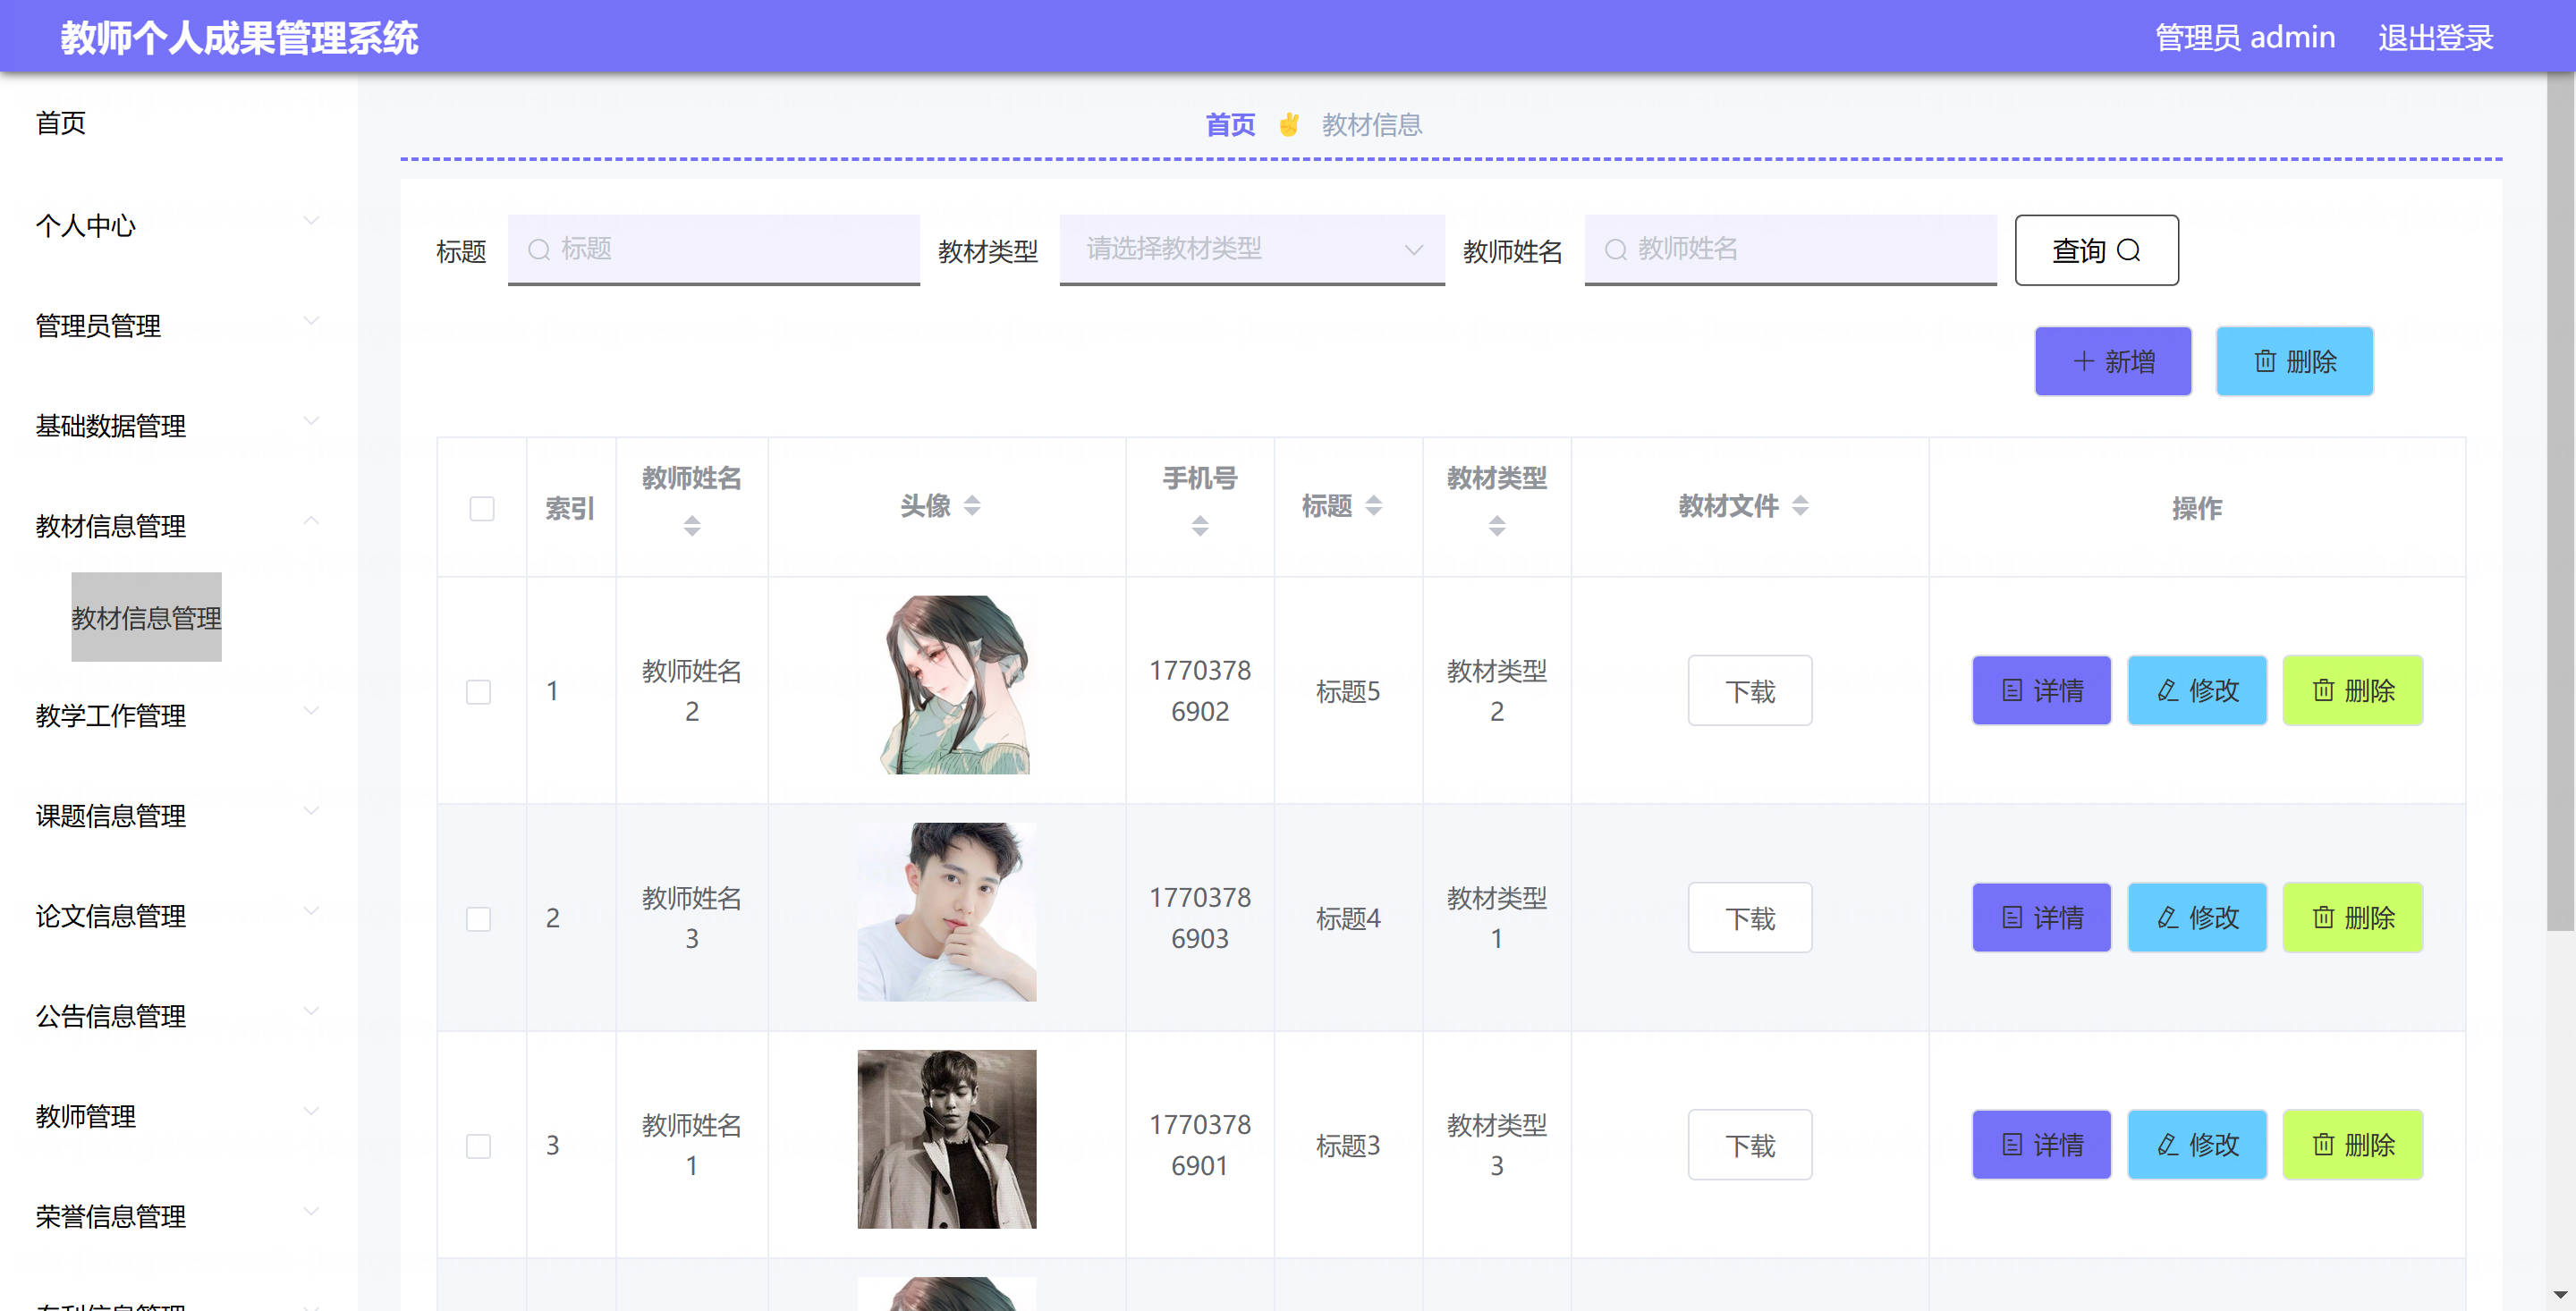Sort by 标题 column arrows
2576x1311 pixels.
click(1374, 506)
